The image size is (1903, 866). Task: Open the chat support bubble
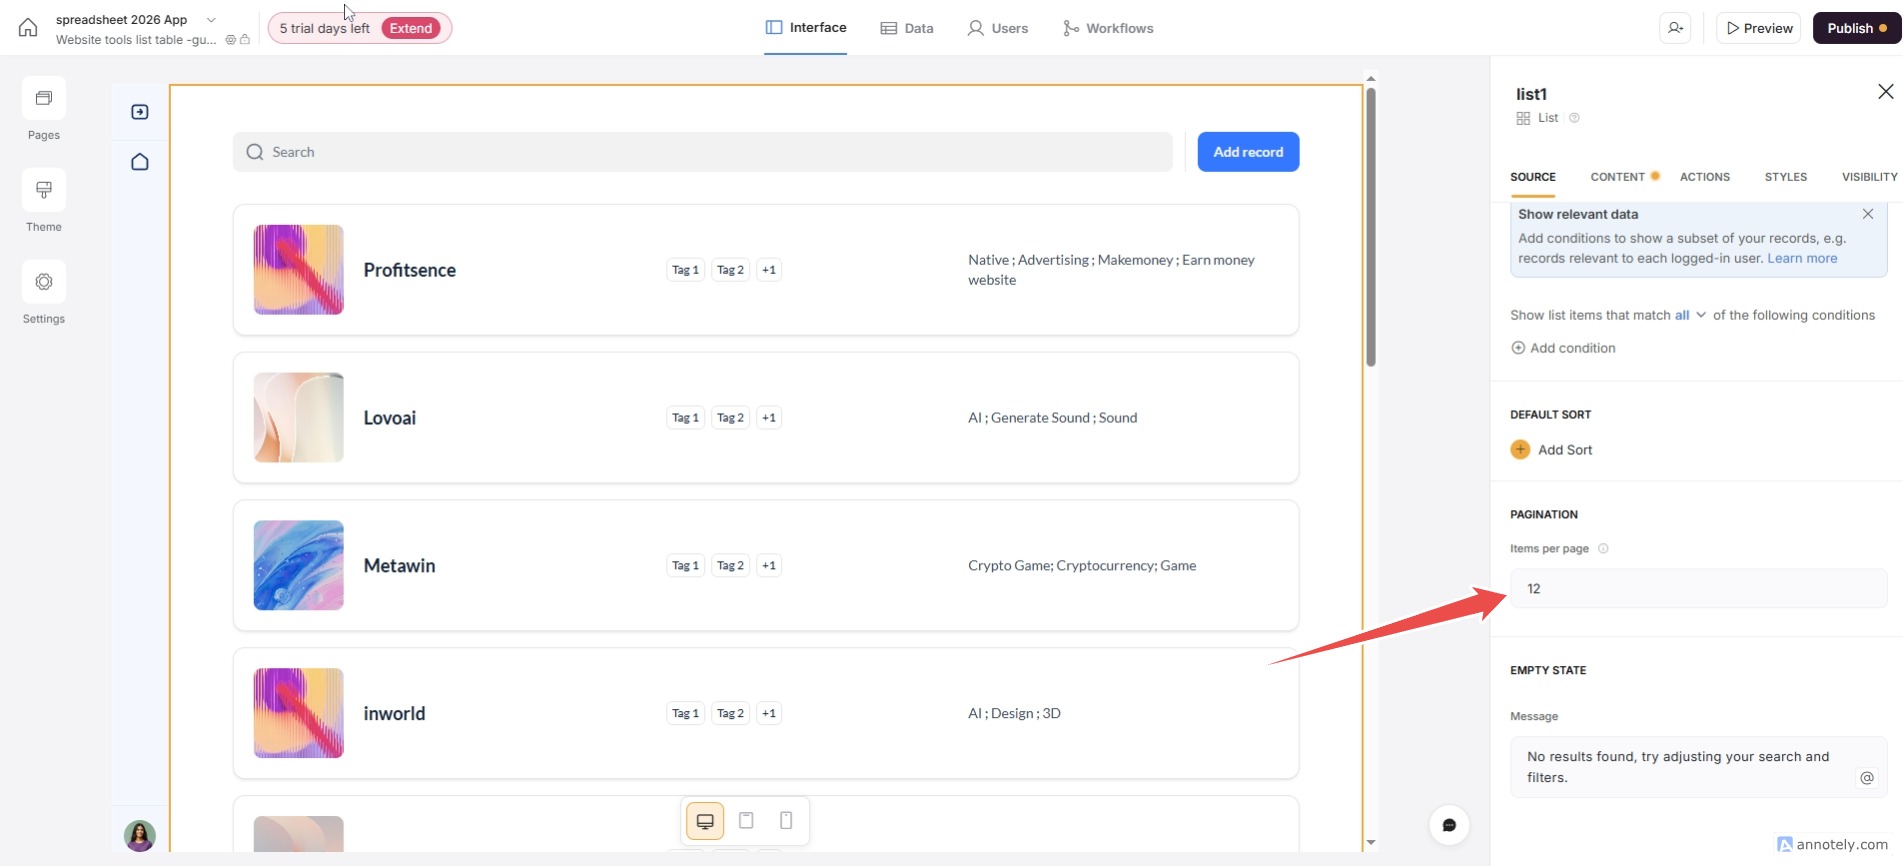click(x=1449, y=825)
